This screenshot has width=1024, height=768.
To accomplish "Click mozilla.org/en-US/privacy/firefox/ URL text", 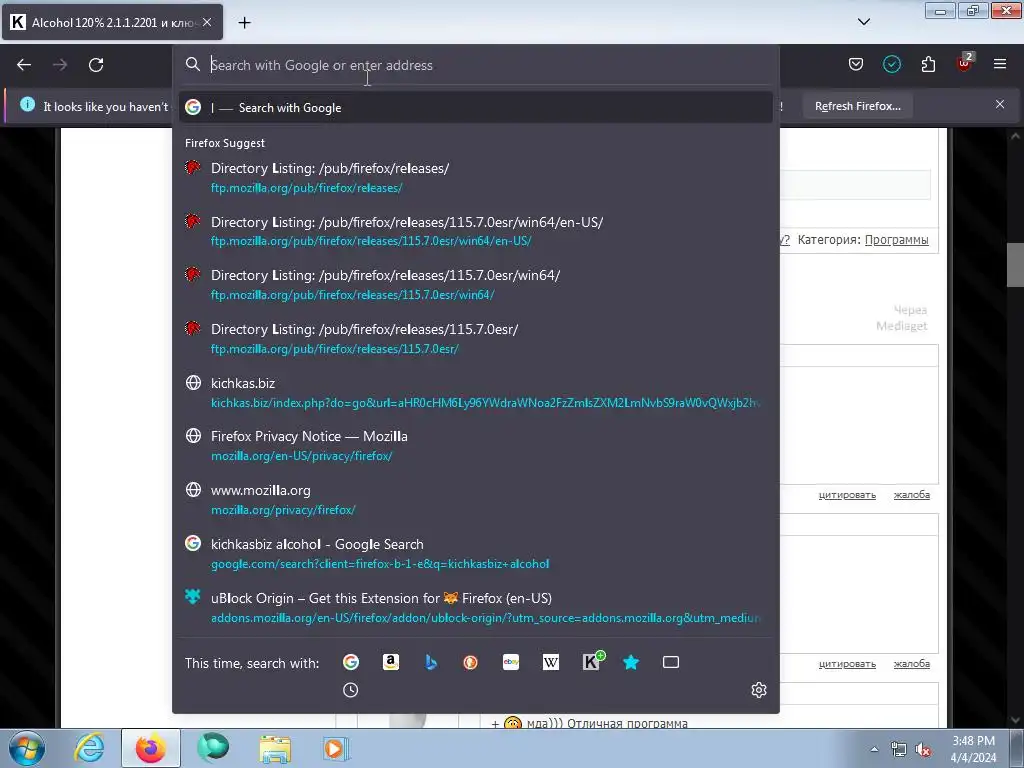I will click(301, 456).
